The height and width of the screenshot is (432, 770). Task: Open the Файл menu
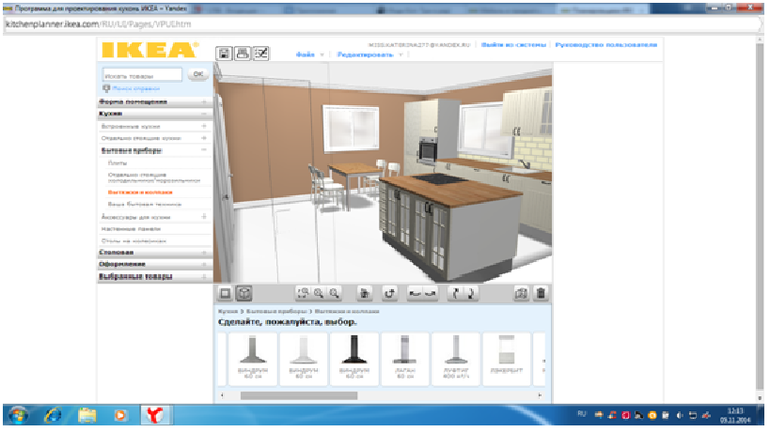coord(304,54)
